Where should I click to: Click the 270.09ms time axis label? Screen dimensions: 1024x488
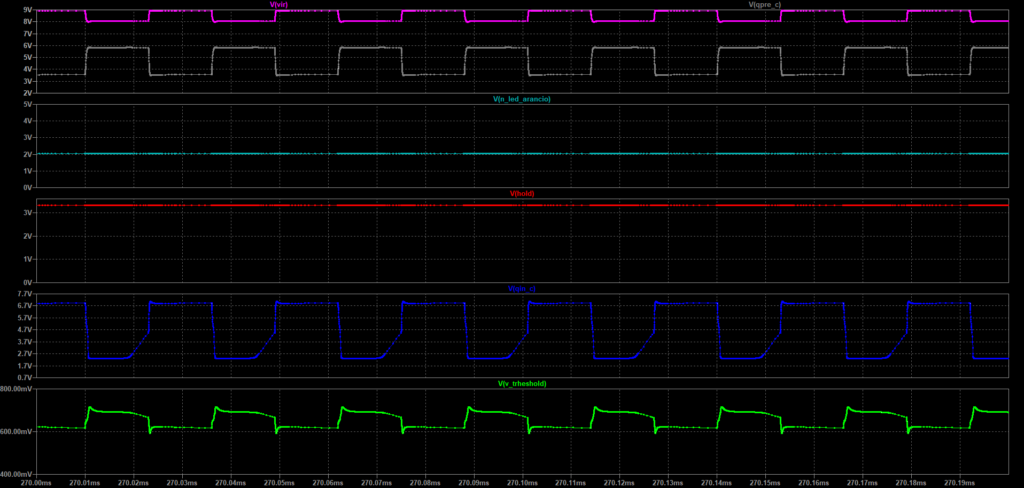click(x=474, y=483)
